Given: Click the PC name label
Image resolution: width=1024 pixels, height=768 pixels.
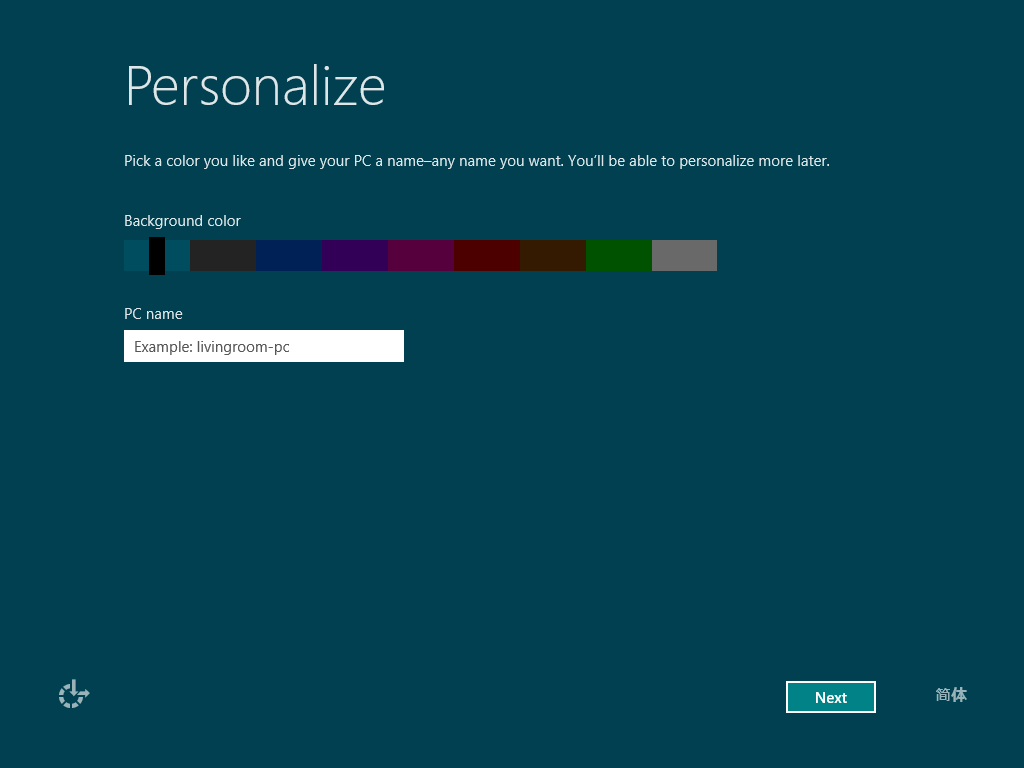Looking at the screenshot, I should click(153, 313).
